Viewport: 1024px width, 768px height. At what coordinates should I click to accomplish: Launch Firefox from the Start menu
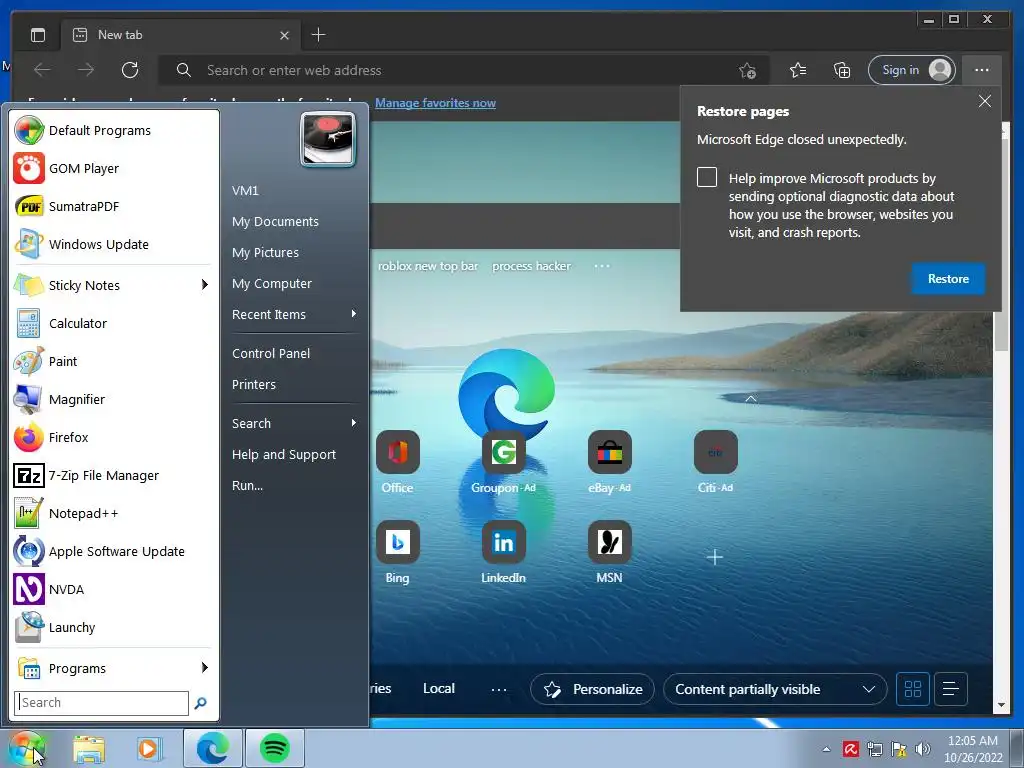tap(112, 437)
